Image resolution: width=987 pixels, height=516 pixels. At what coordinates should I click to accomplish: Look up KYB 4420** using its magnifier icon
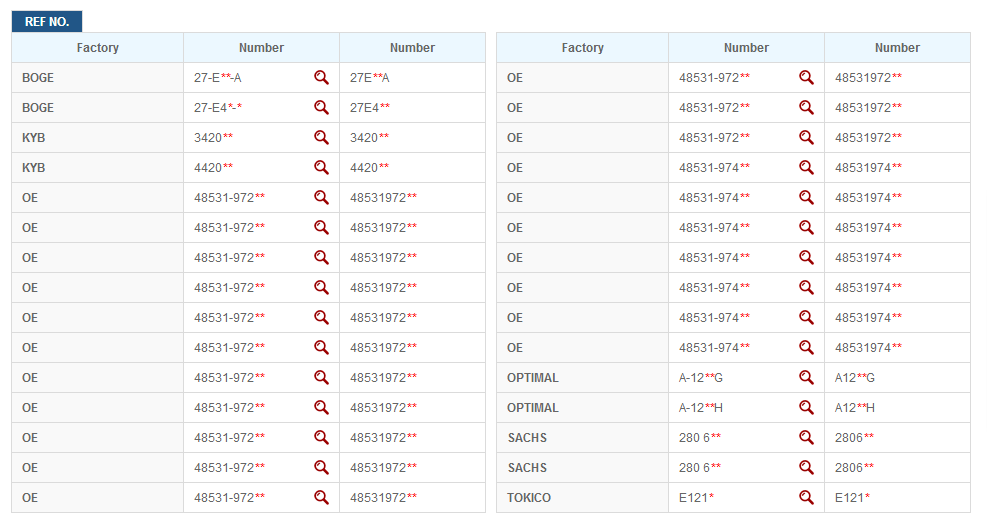321,167
